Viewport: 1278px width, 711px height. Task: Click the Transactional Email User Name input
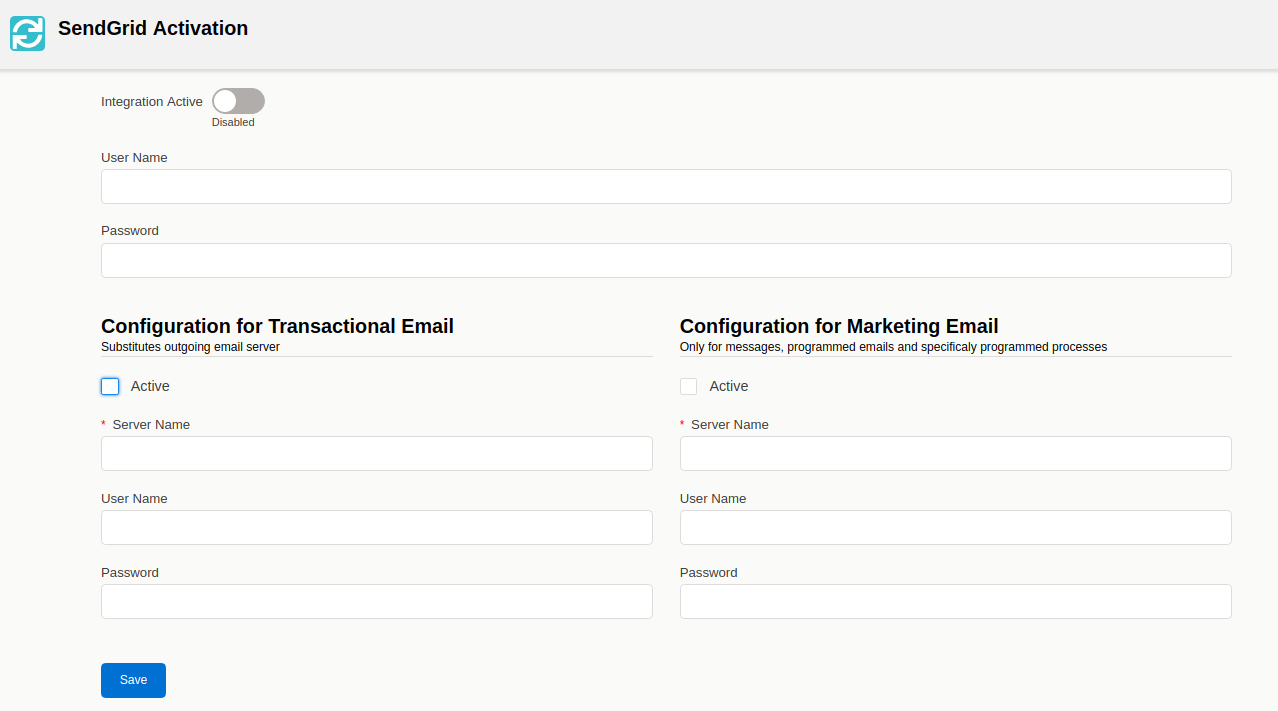[376, 528]
